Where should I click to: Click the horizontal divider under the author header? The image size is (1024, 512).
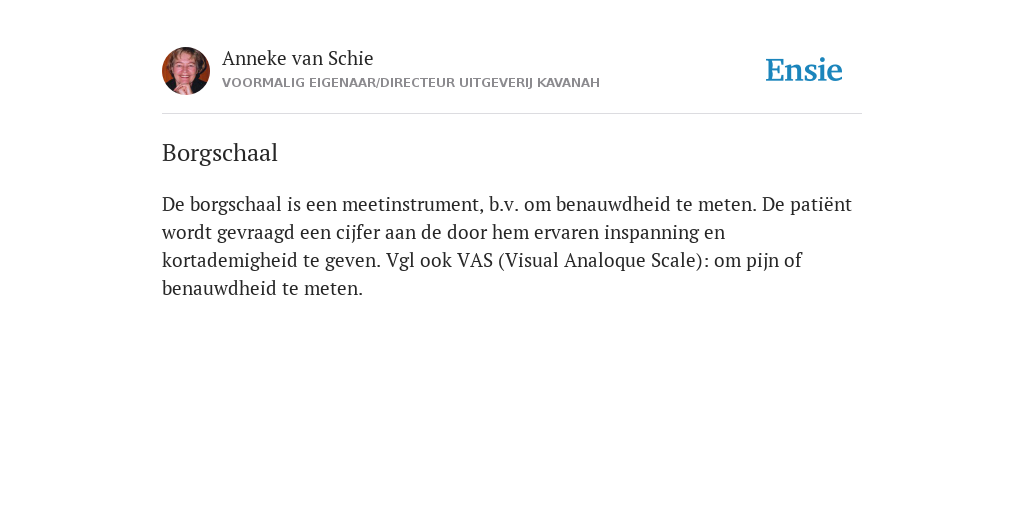pyautogui.click(x=512, y=114)
